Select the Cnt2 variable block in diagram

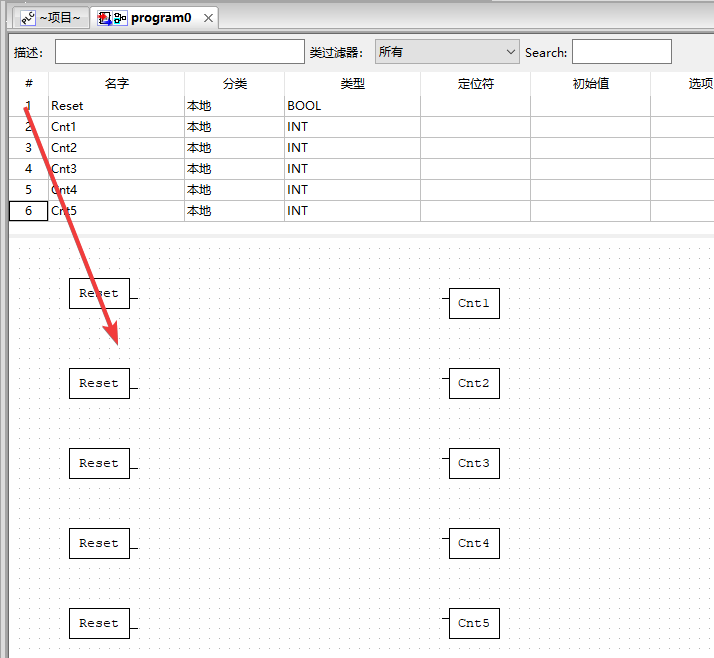click(x=474, y=383)
